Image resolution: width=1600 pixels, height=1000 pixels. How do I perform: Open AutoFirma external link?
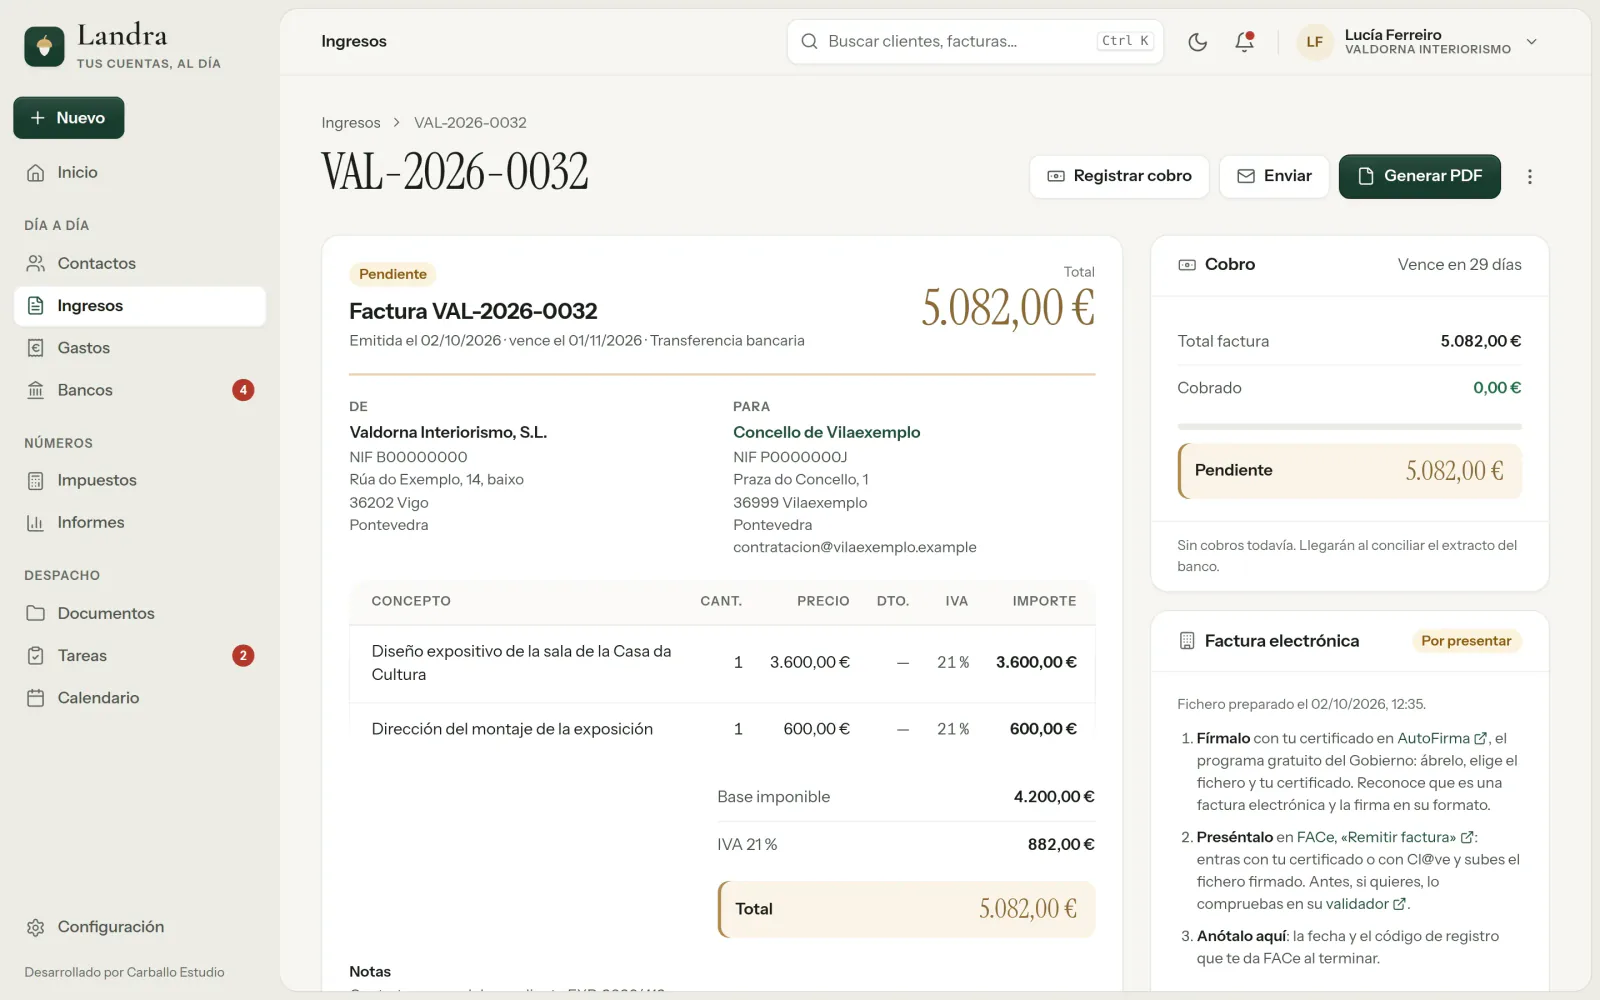click(1442, 738)
